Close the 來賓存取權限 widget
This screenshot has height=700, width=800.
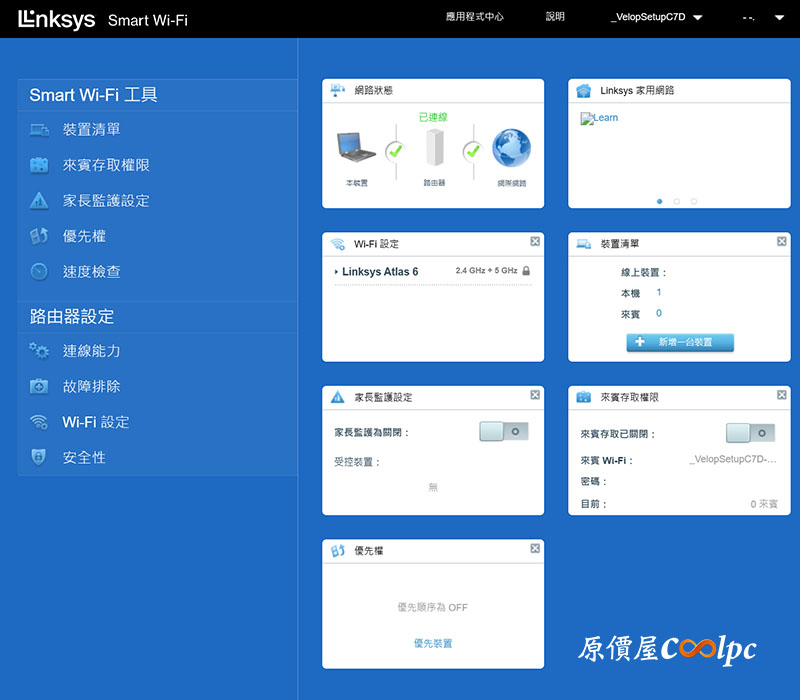pyautogui.click(x=782, y=395)
